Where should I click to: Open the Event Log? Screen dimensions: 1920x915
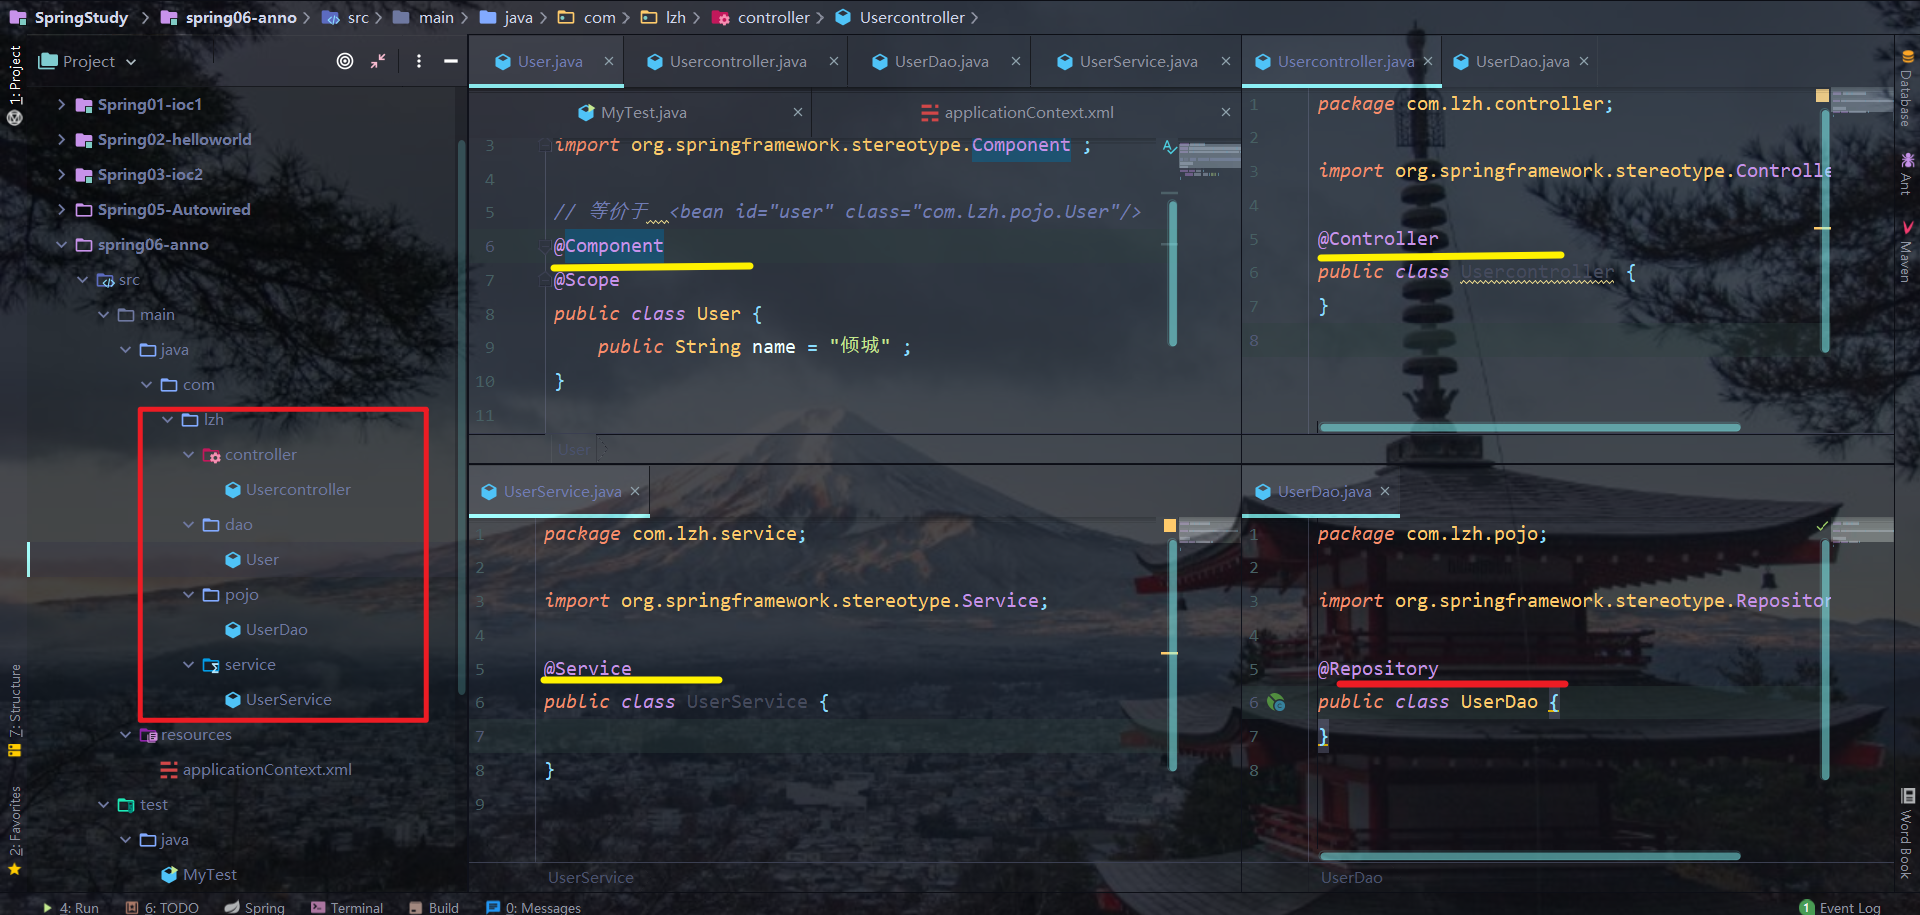[x=1840, y=907]
